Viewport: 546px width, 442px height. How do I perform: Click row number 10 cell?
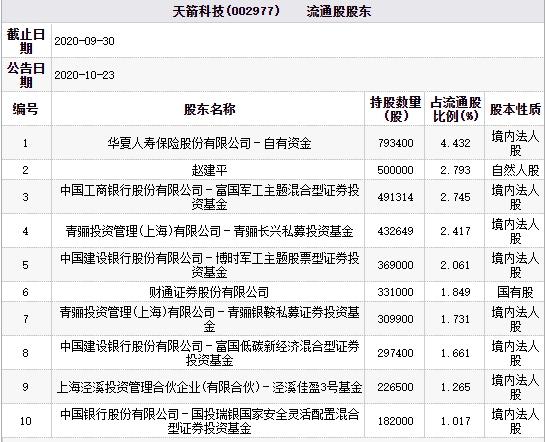(x=25, y=421)
